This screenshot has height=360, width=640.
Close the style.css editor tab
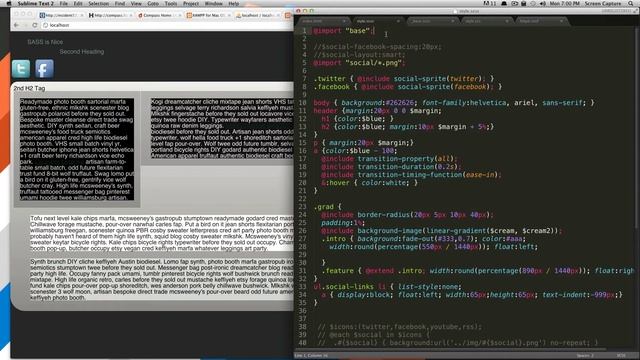click(507, 21)
